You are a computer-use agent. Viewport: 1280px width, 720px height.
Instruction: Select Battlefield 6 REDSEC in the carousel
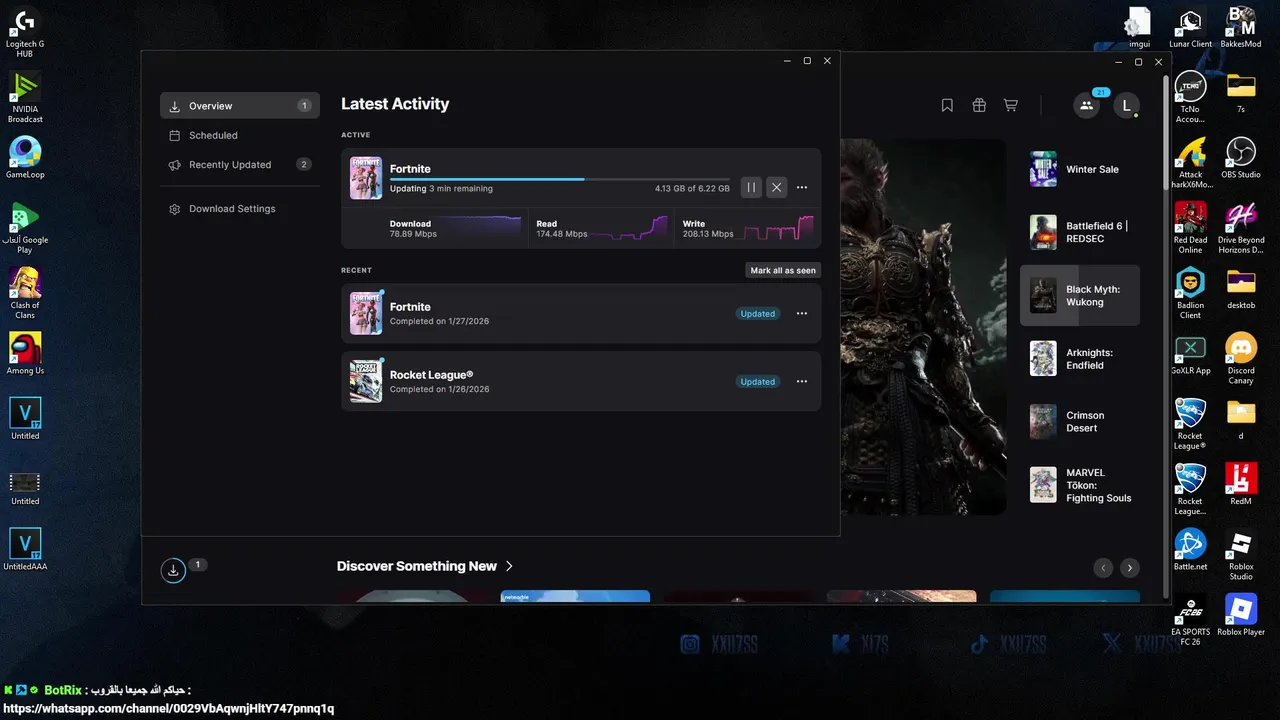[x=1080, y=232]
